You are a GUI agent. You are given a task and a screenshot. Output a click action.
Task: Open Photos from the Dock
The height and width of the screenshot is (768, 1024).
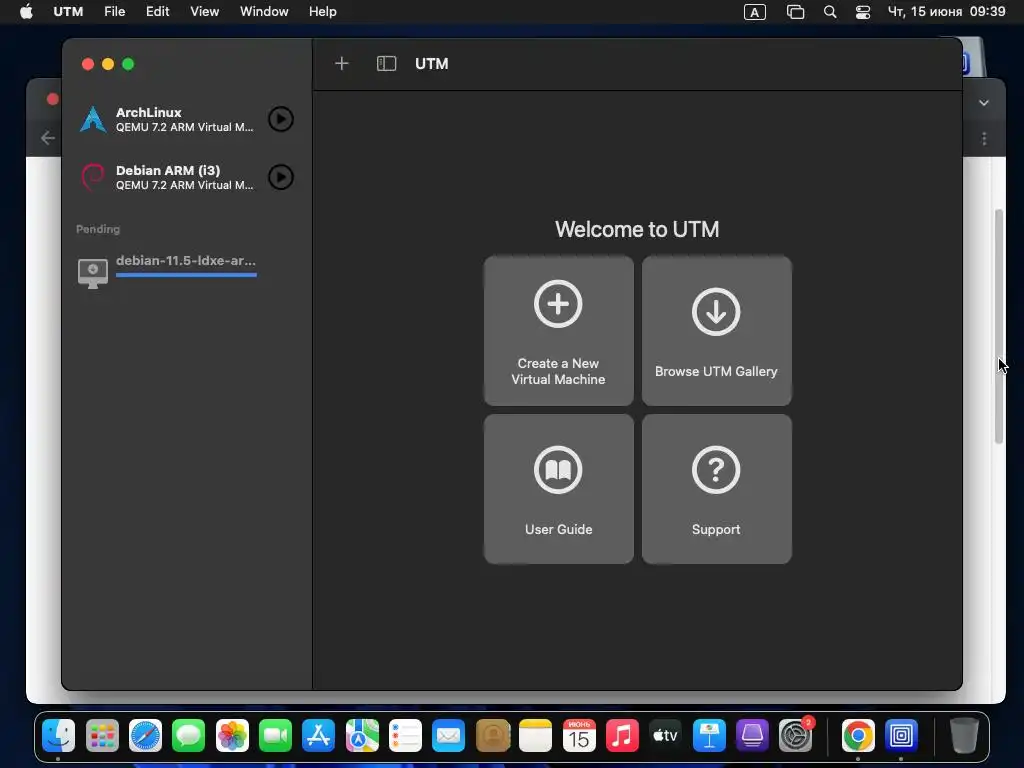click(232, 736)
